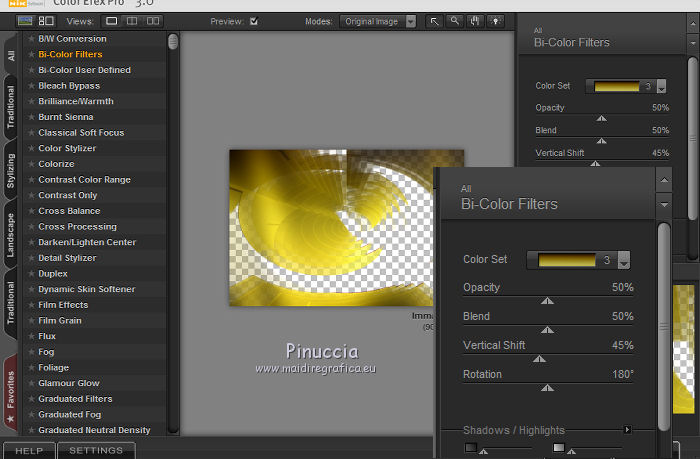Select the split preview view icon
Viewport: 700px width, 459px height.
(x=132, y=21)
